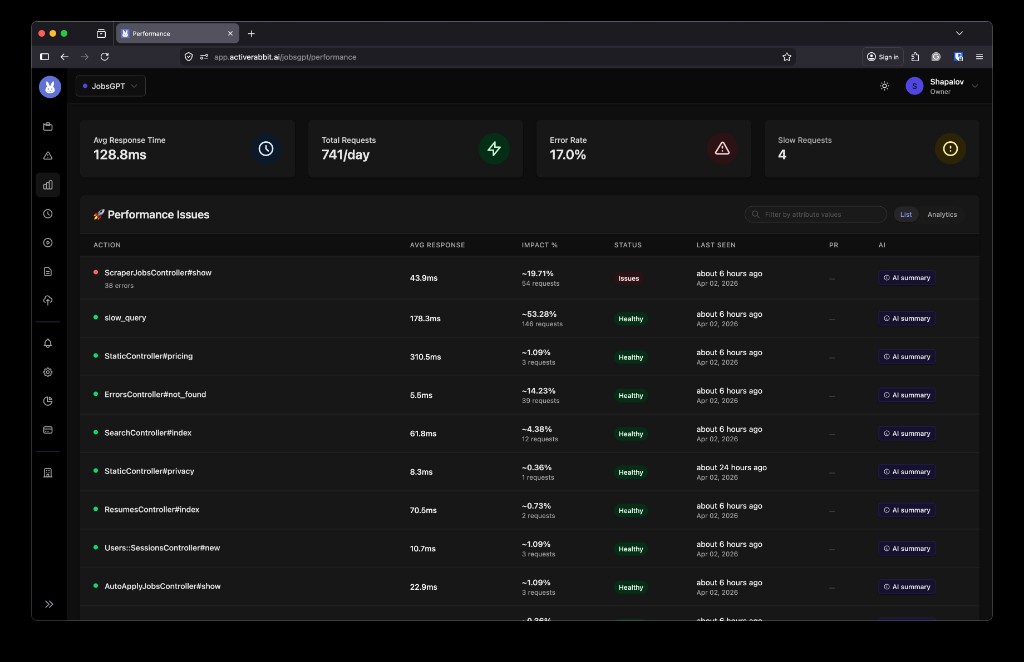Open AI summary for SearchController#index

[x=906, y=433]
